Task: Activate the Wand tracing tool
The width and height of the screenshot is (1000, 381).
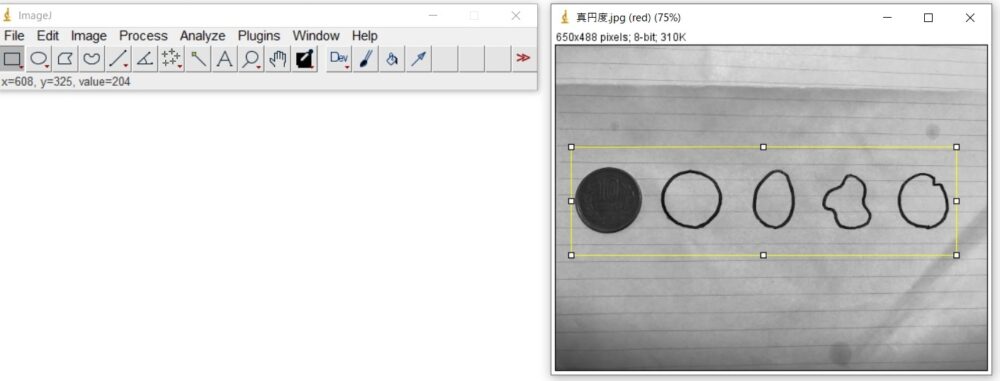Action: [x=198, y=59]
